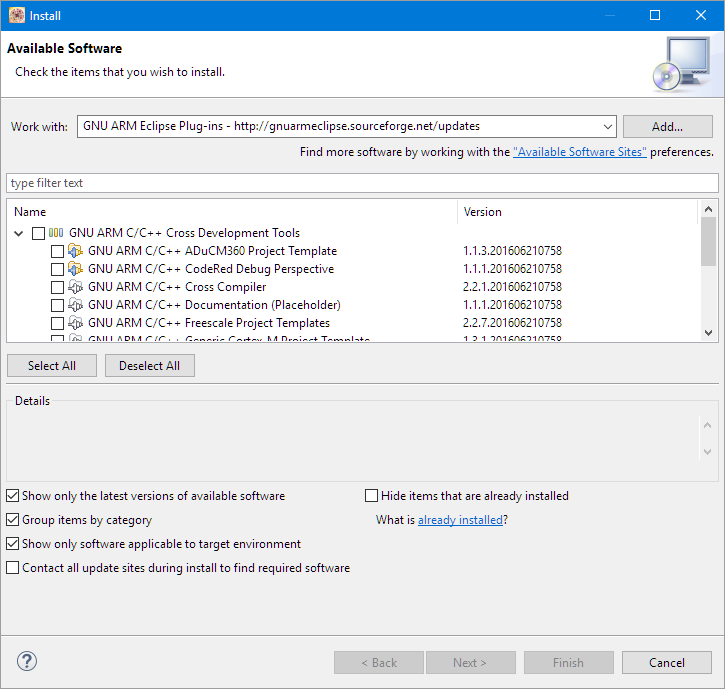
Task: Click the Cross Compiler feature icon
Action: tap(75, 287)
